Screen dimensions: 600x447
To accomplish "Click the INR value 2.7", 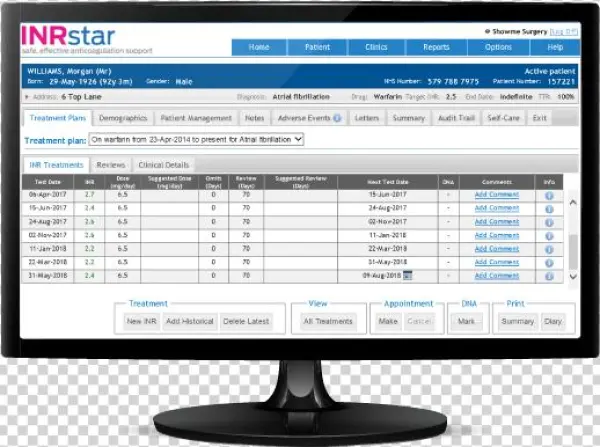I will (89, 194).
